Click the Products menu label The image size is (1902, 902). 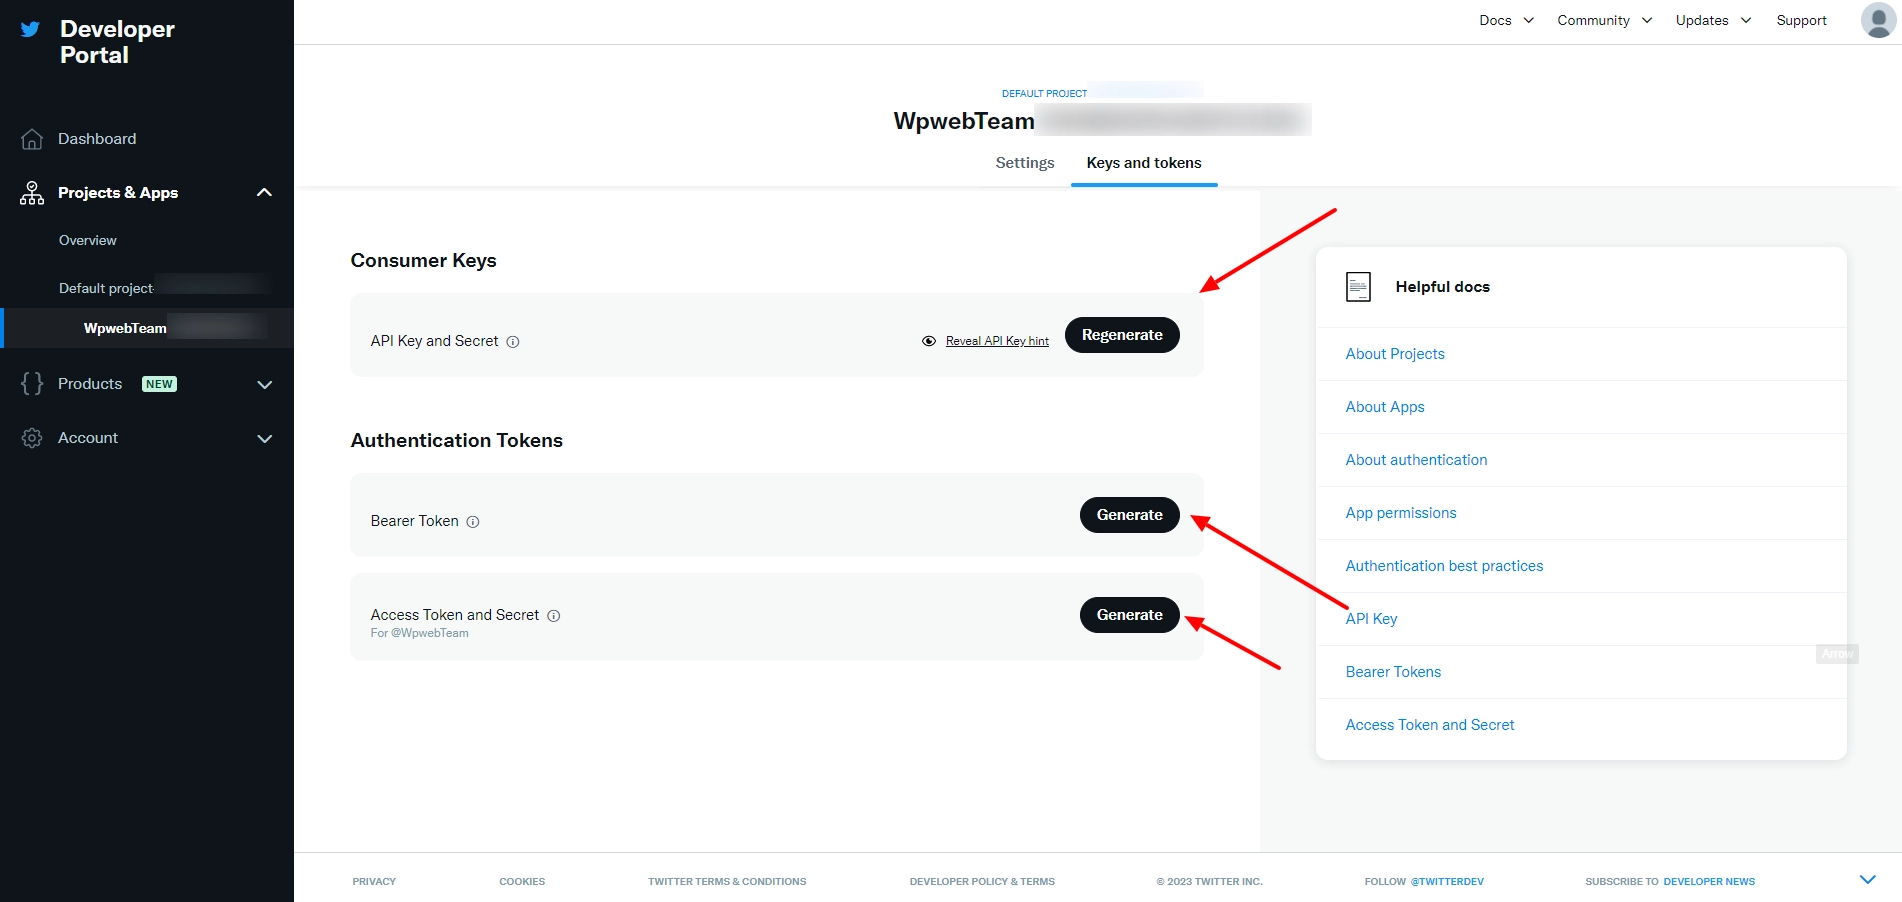coord(90,384)
